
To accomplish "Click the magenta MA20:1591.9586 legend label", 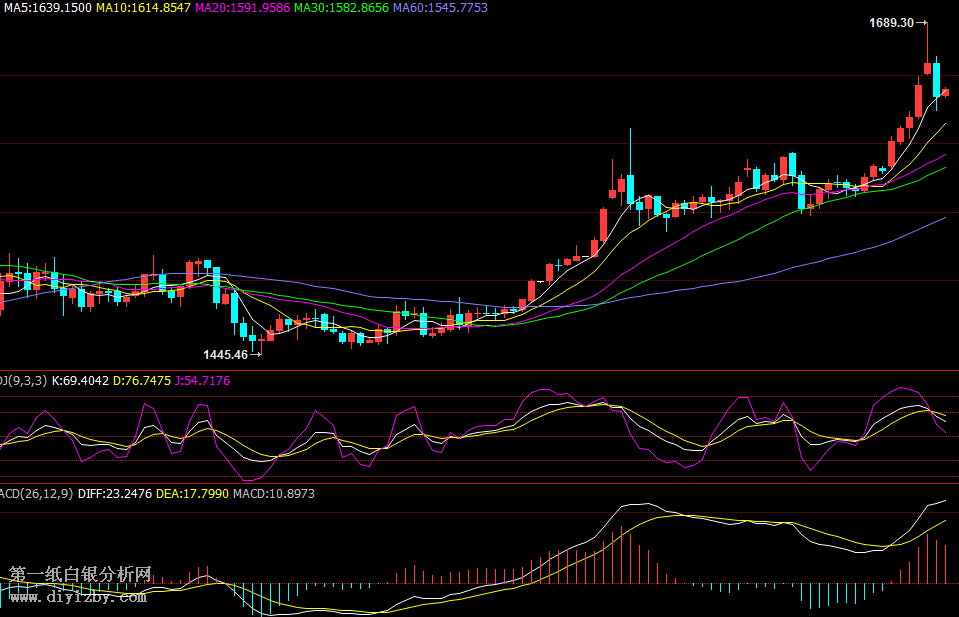I will point(242,8).
